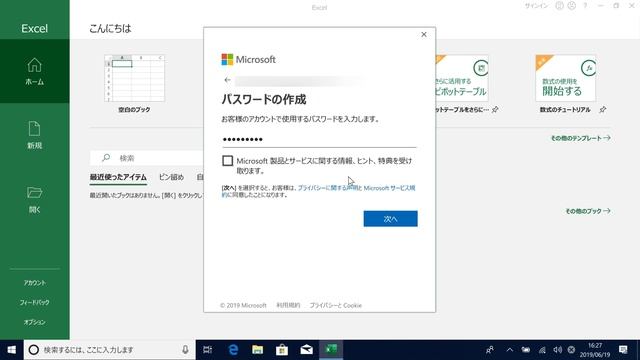Open People icon in system tray
The width and height of the screenshot is (640, 360).
tap(490, 350)
